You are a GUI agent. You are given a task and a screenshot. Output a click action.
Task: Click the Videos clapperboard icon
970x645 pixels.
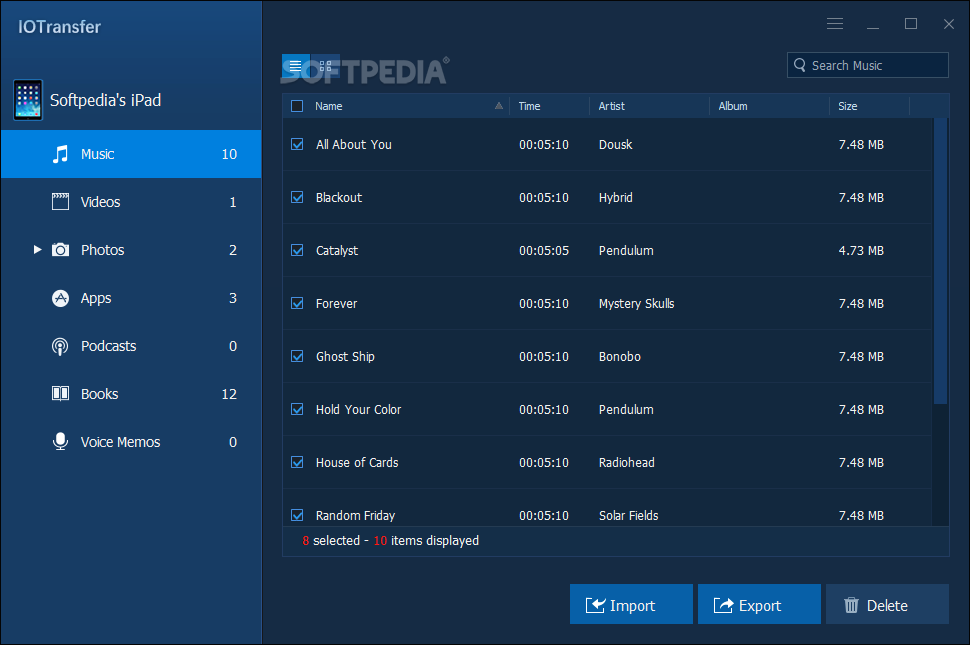click(x=60, y=202)
